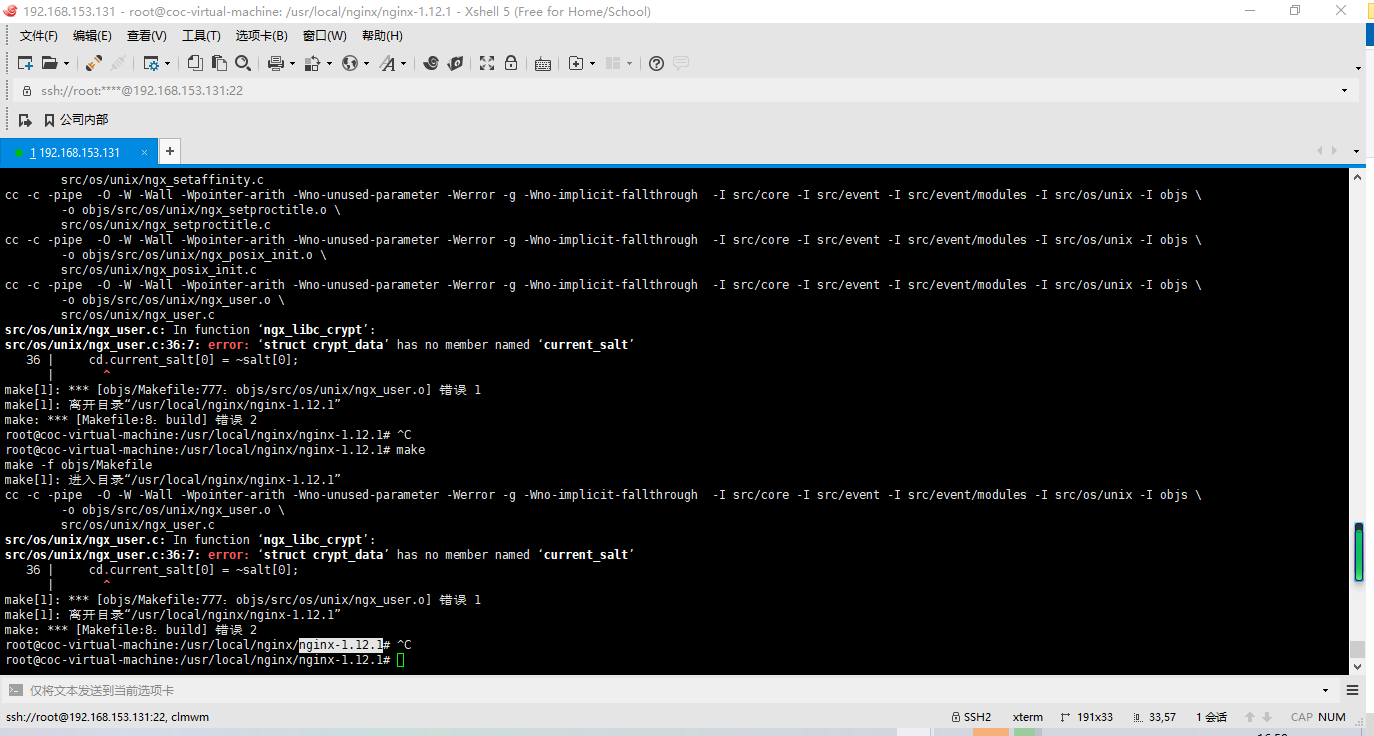
Task: Toggle the Full screen icon
Action: [x=487, y=63]
